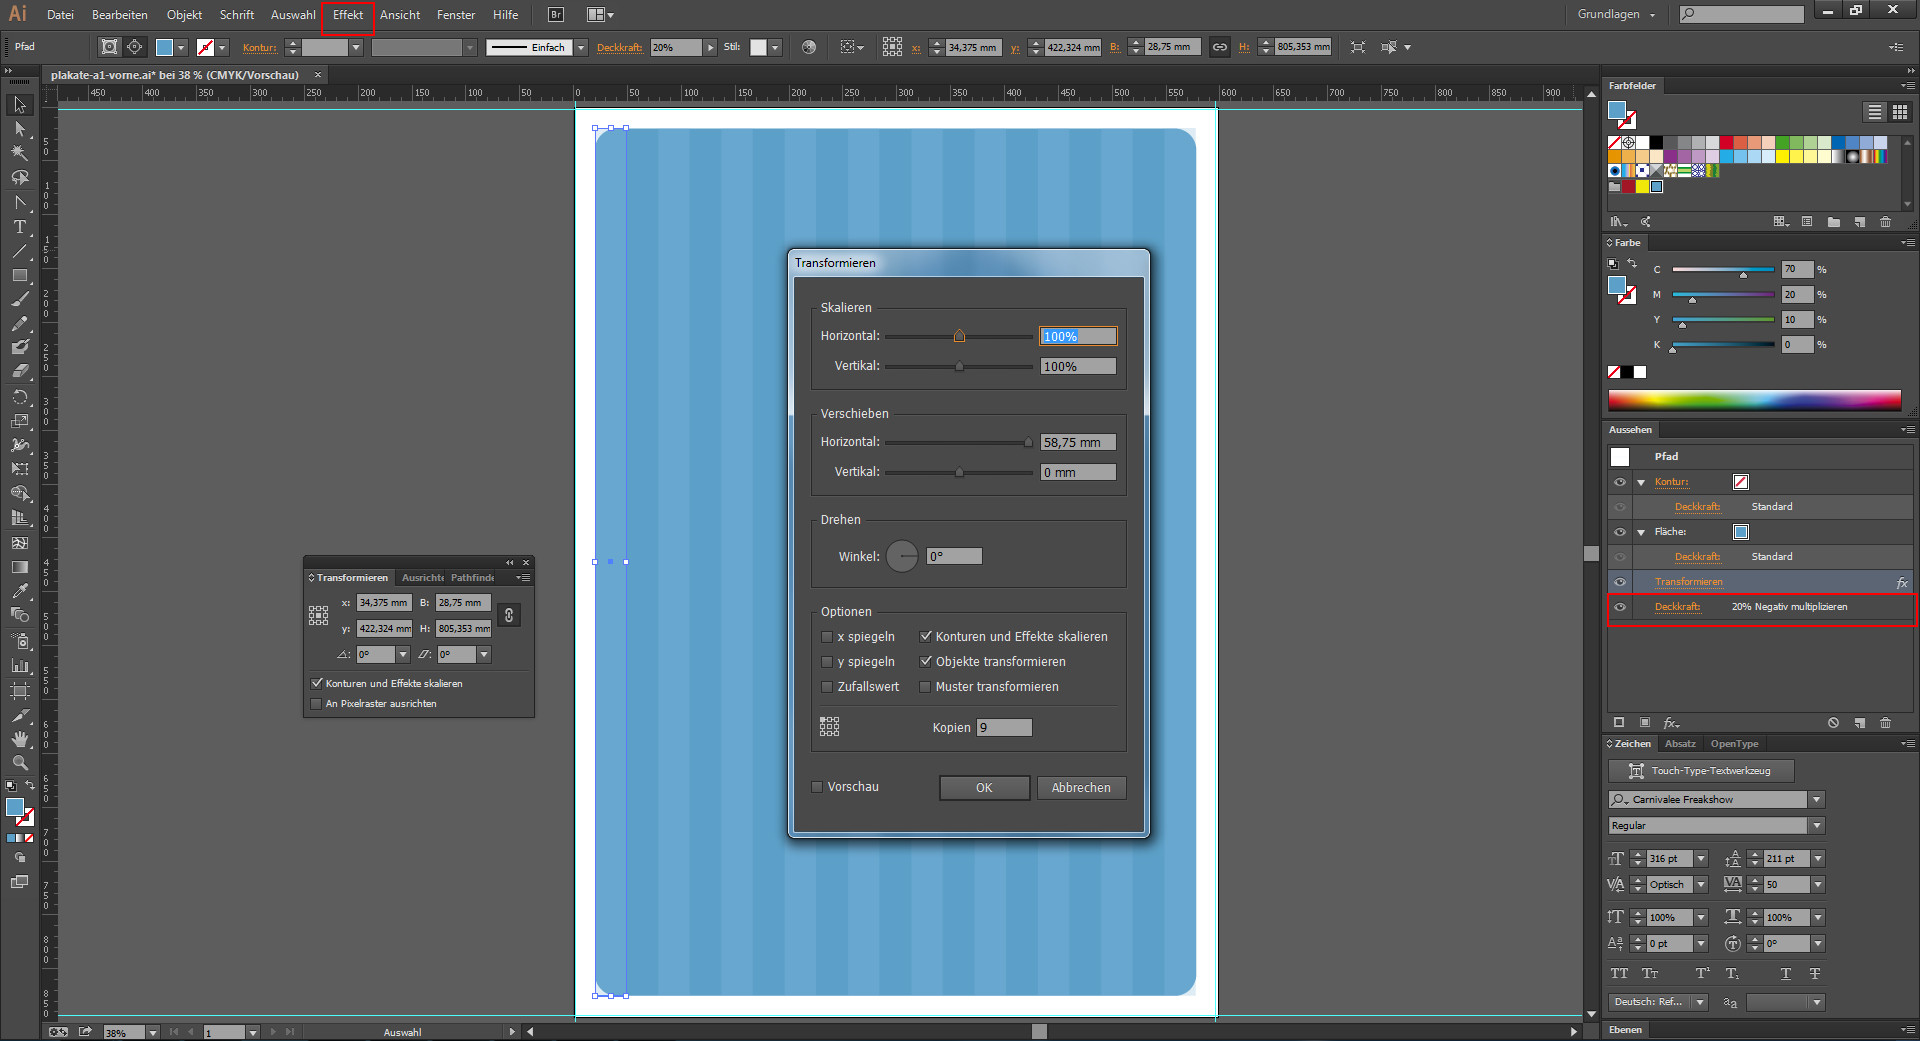This screenshot has width=1920, height=1041.
Task: Click Cyan C color slider
Action: click(1723, 270)
